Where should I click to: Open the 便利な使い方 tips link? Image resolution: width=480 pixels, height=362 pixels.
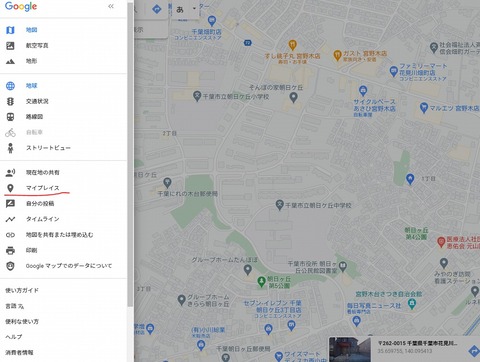(22, 322)
